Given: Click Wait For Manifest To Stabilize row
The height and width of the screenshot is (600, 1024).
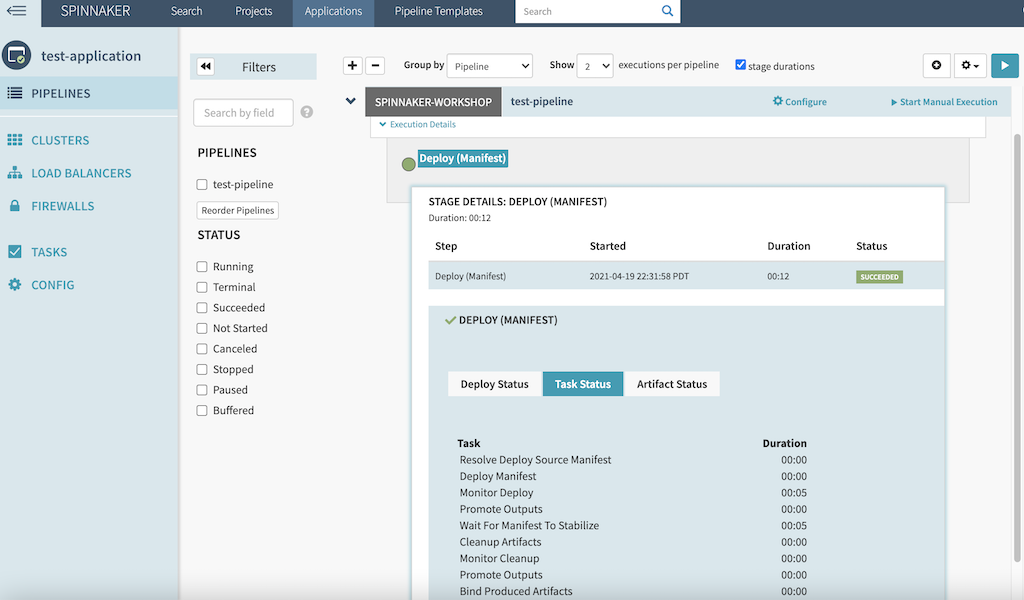Looking at the screenshot, I should 632,526.
